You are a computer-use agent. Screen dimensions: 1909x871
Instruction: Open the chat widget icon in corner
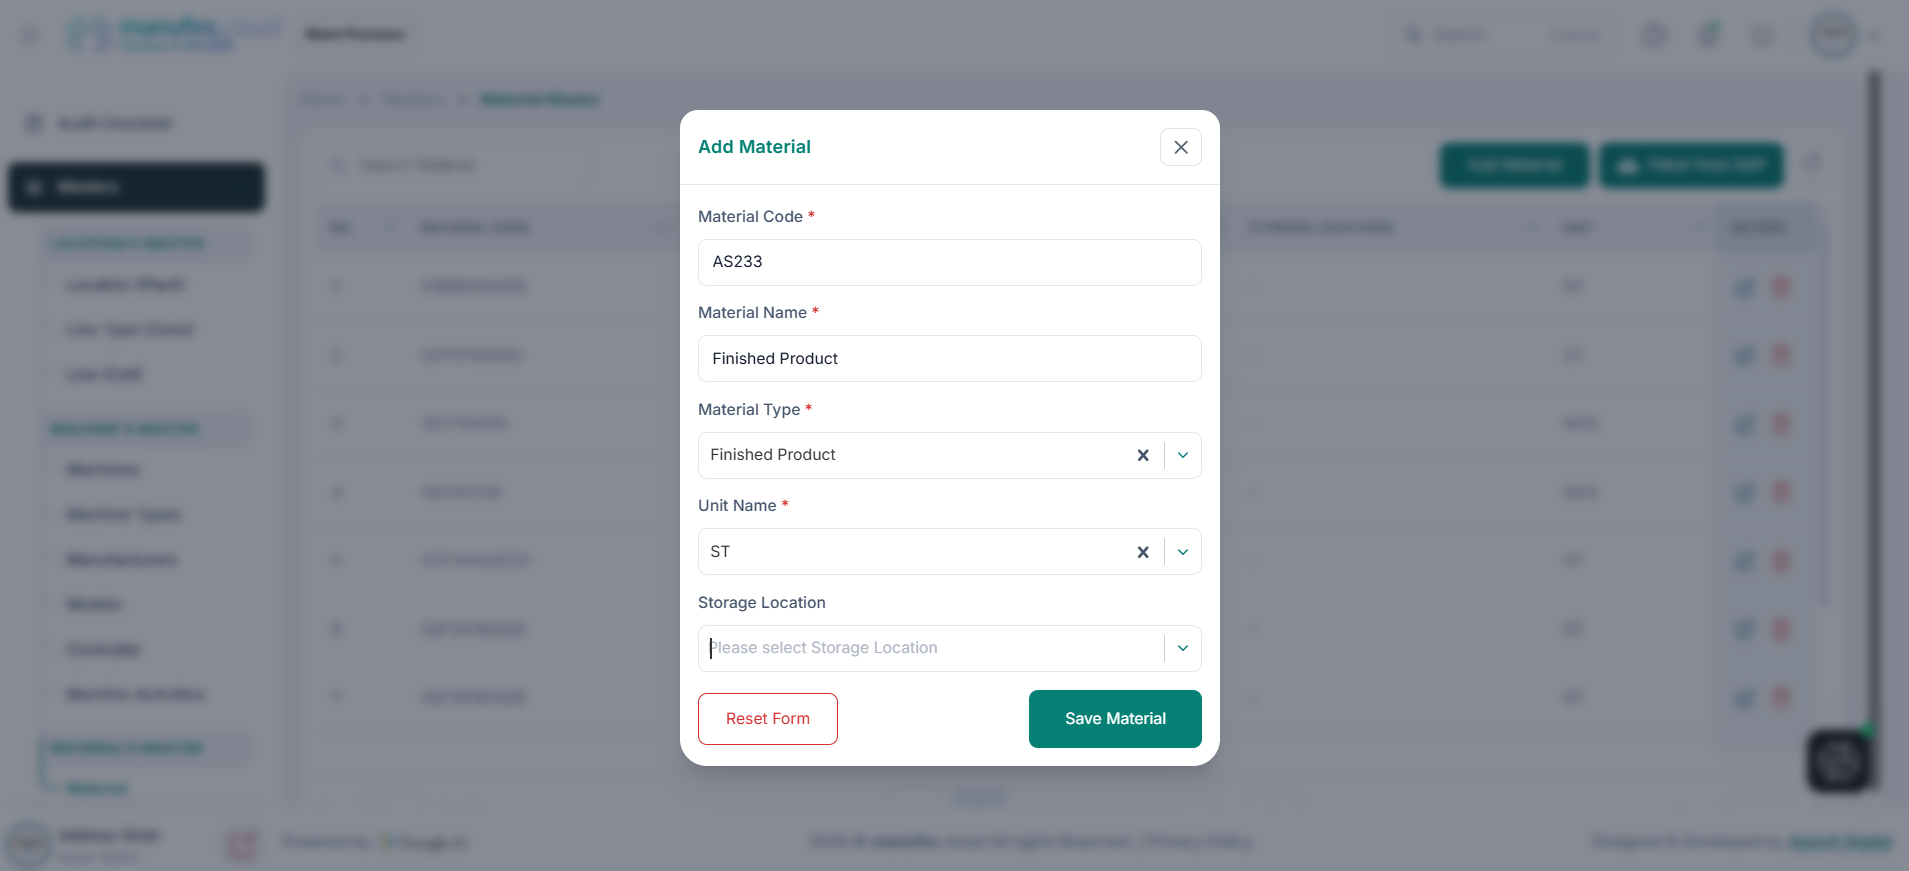coord(1838,762)
